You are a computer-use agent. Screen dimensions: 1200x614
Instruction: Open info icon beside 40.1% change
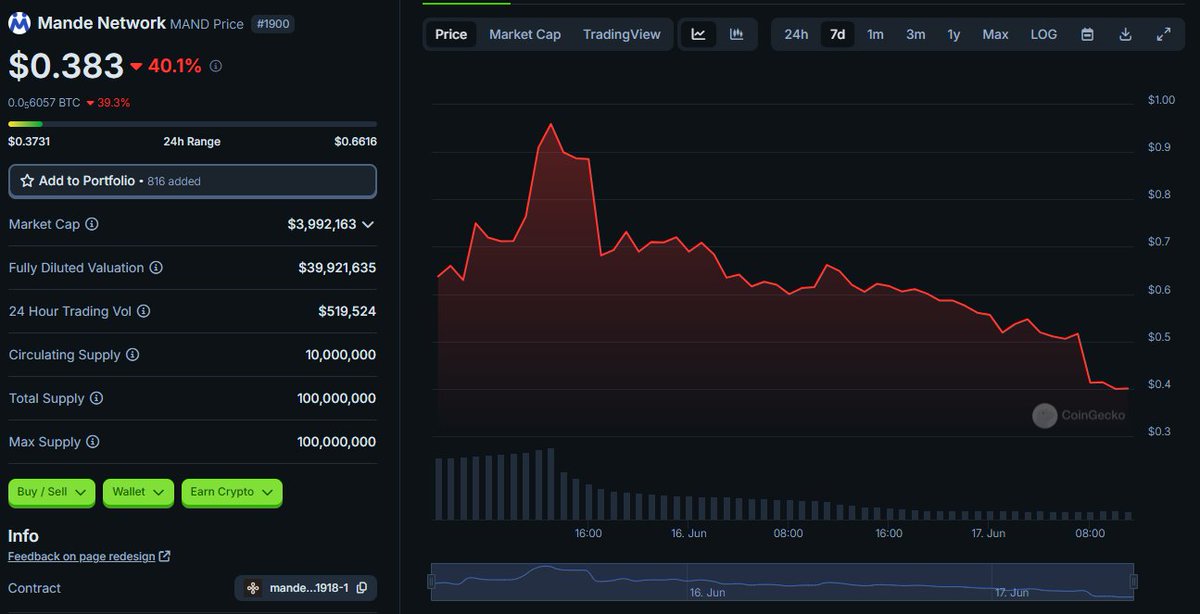pos(216,66)
